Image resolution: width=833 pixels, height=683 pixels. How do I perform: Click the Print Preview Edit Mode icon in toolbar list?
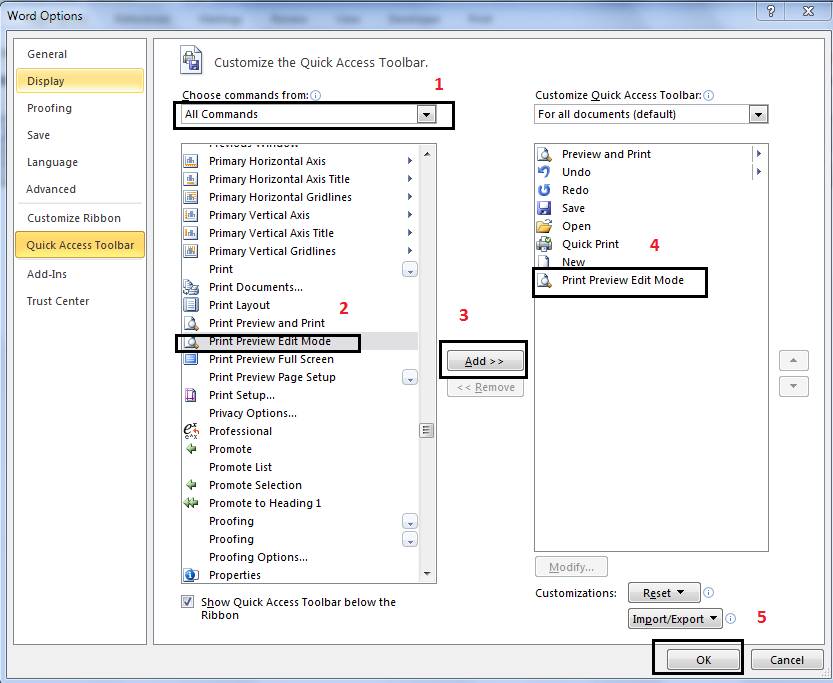(x=544, y=280)
